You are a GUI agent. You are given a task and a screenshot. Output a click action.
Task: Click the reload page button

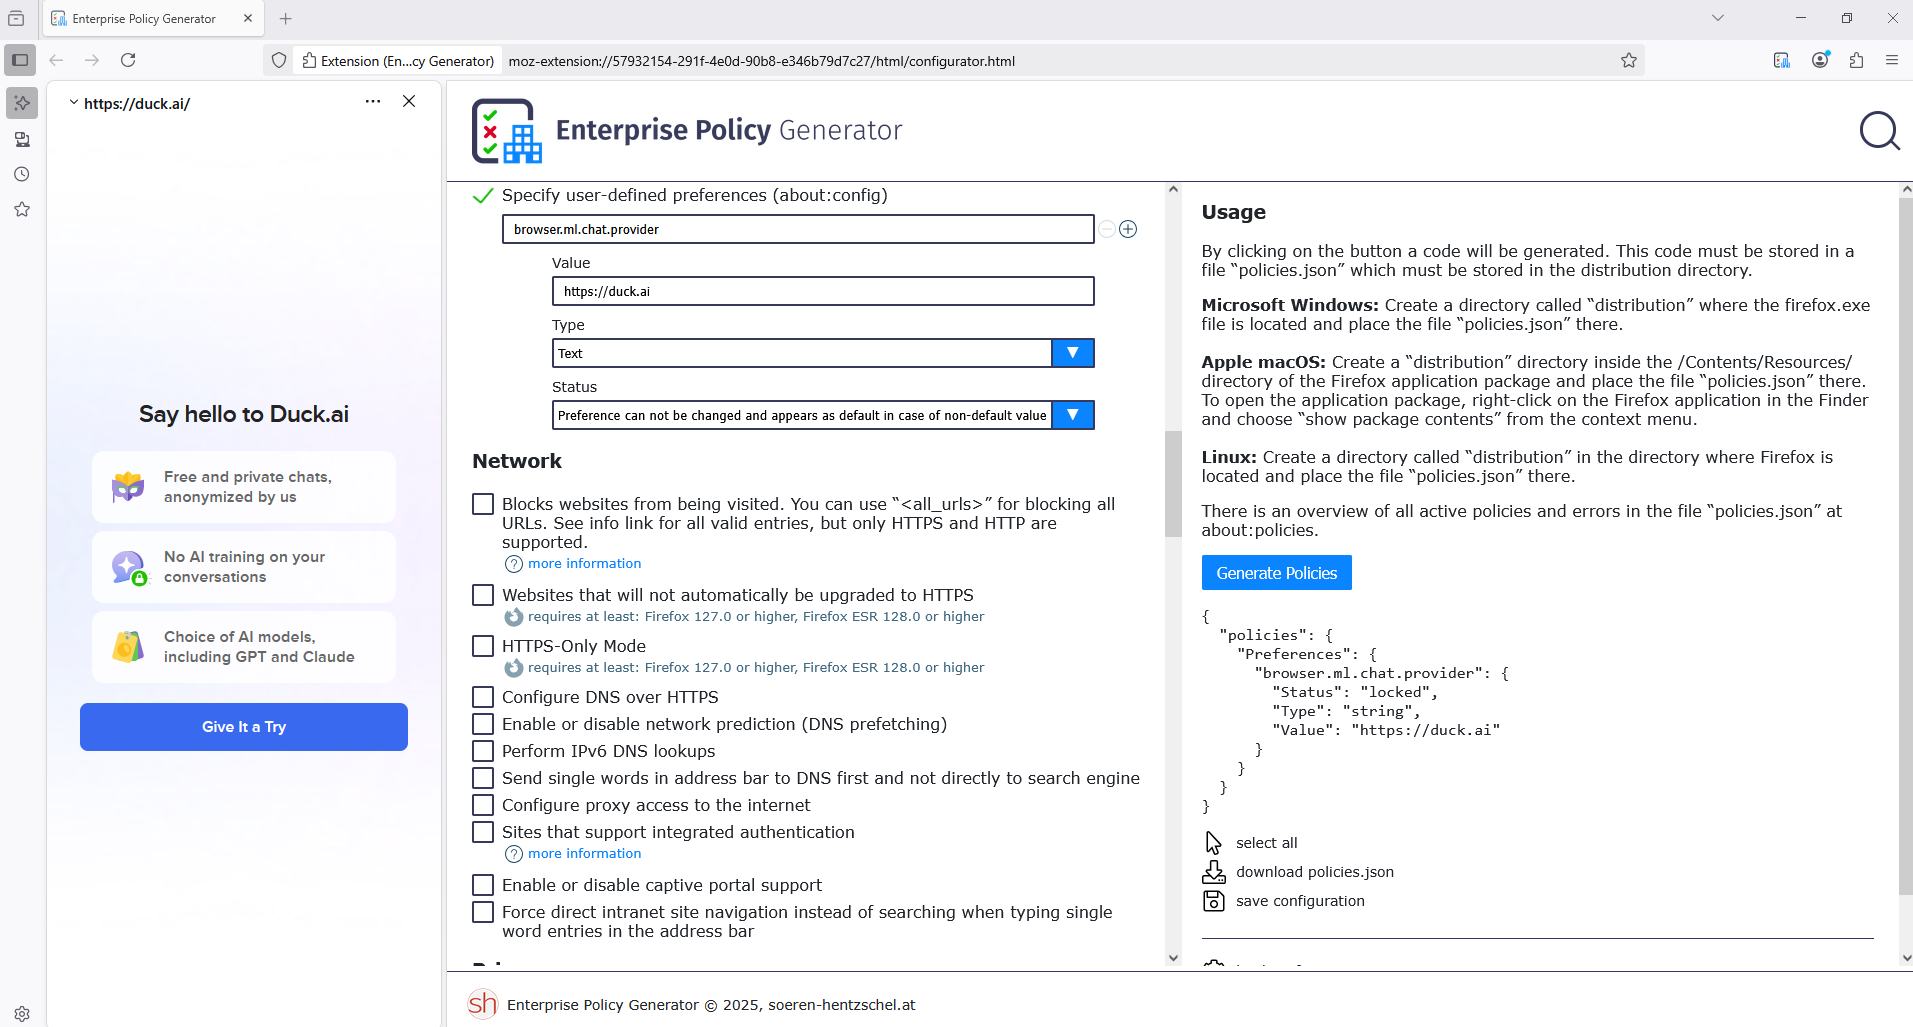[128, 60]
